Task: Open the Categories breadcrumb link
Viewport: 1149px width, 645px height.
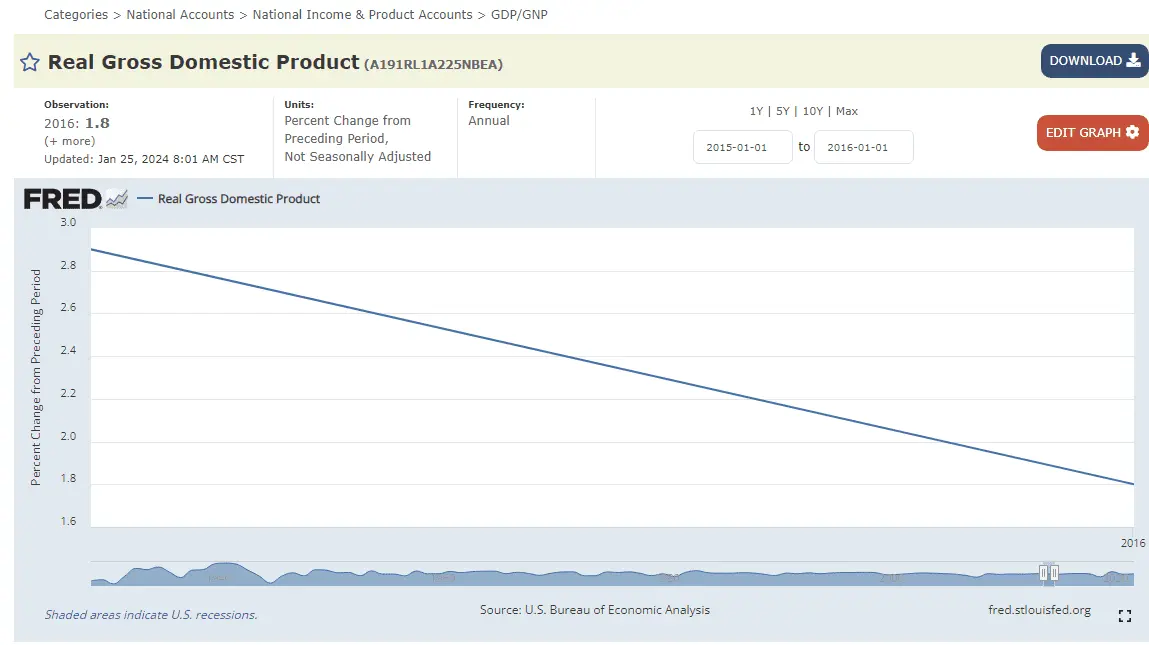Action: point(76,15)
